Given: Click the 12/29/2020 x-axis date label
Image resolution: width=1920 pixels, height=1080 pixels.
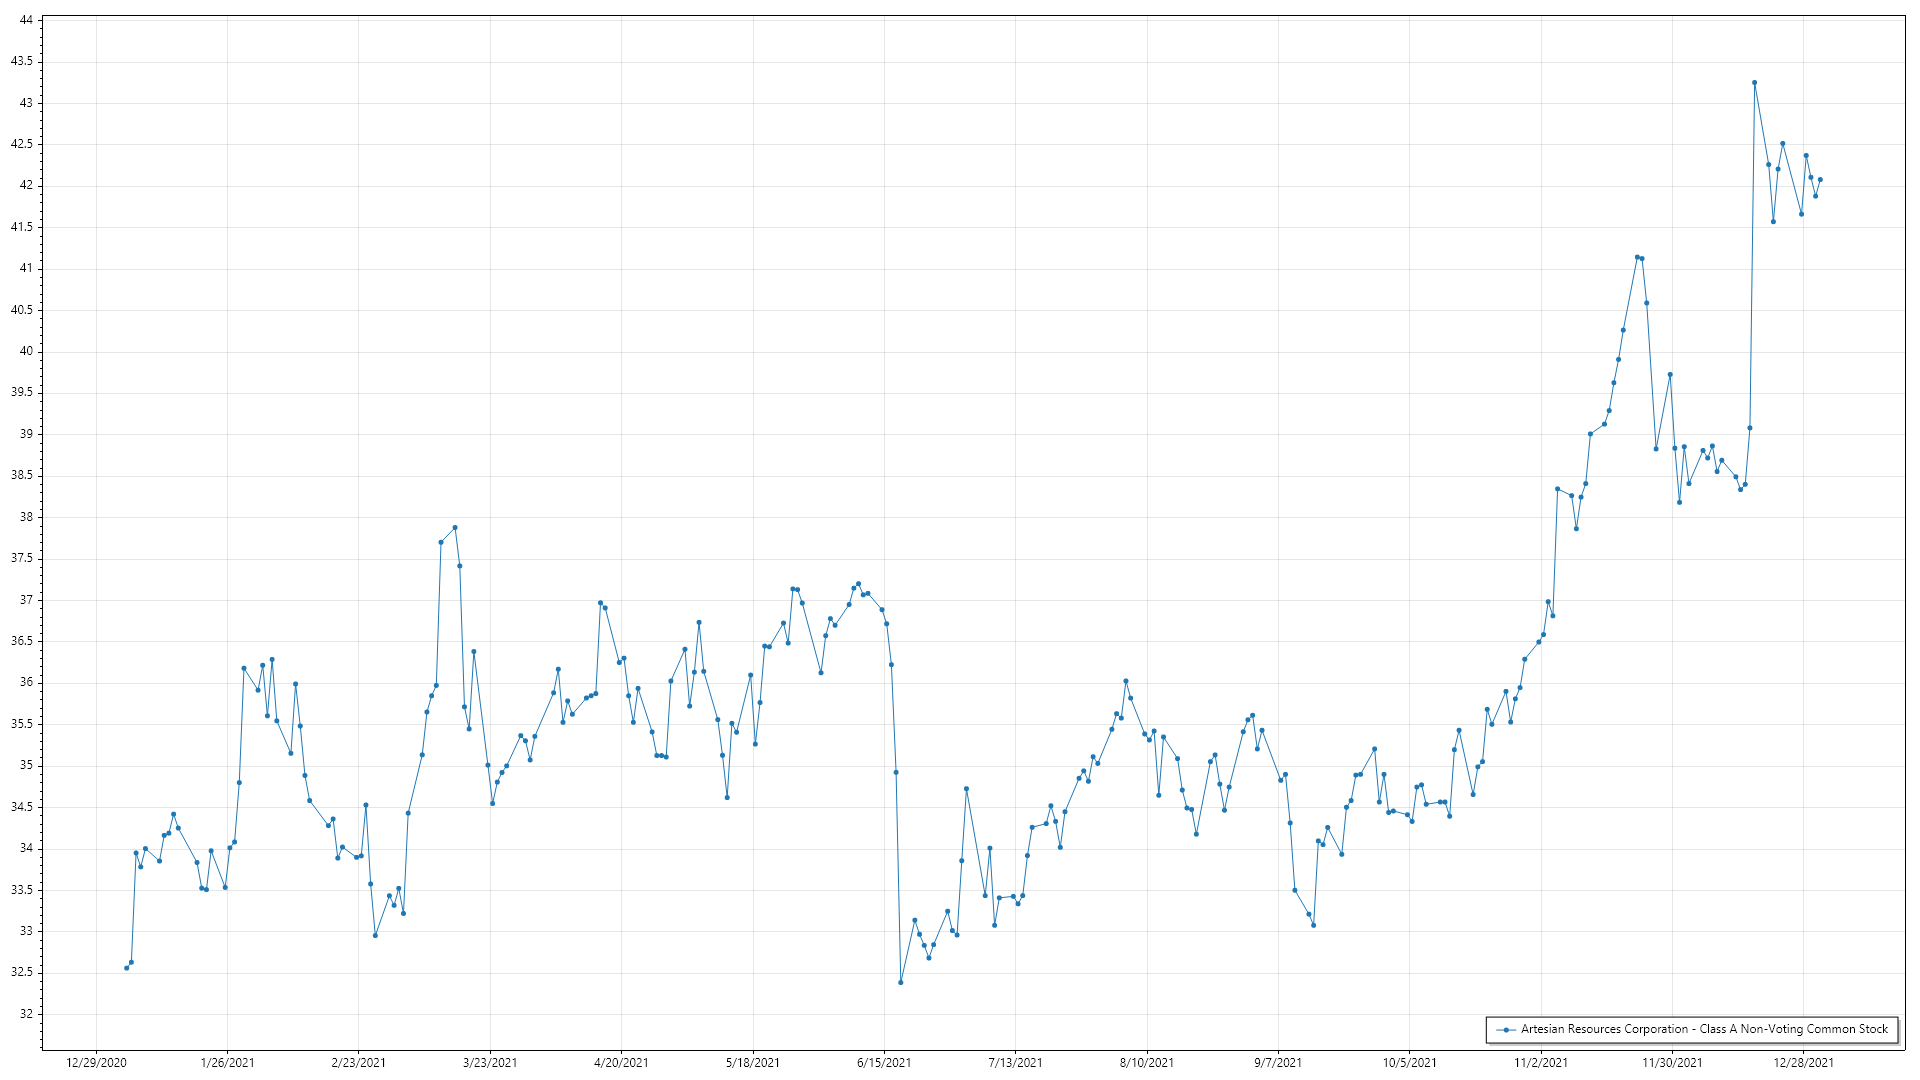Looking at the screenshot, I should (96, 1063).
